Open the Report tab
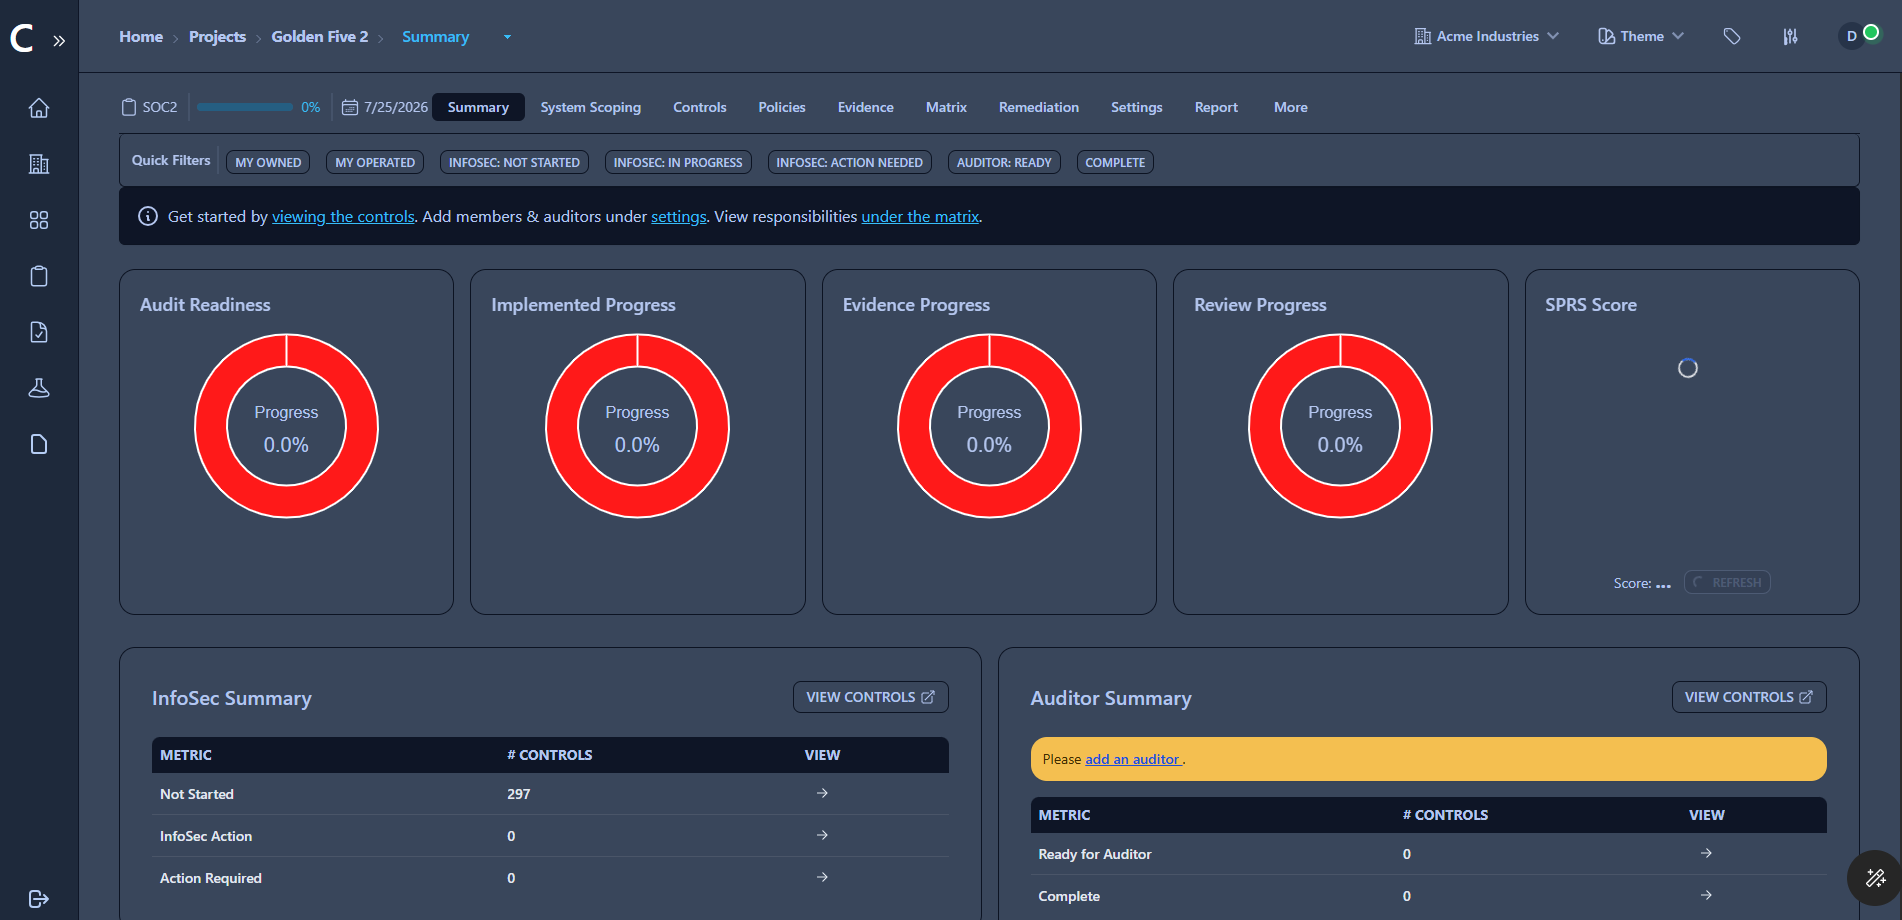1902x920 pixels. coord(1216,107)
